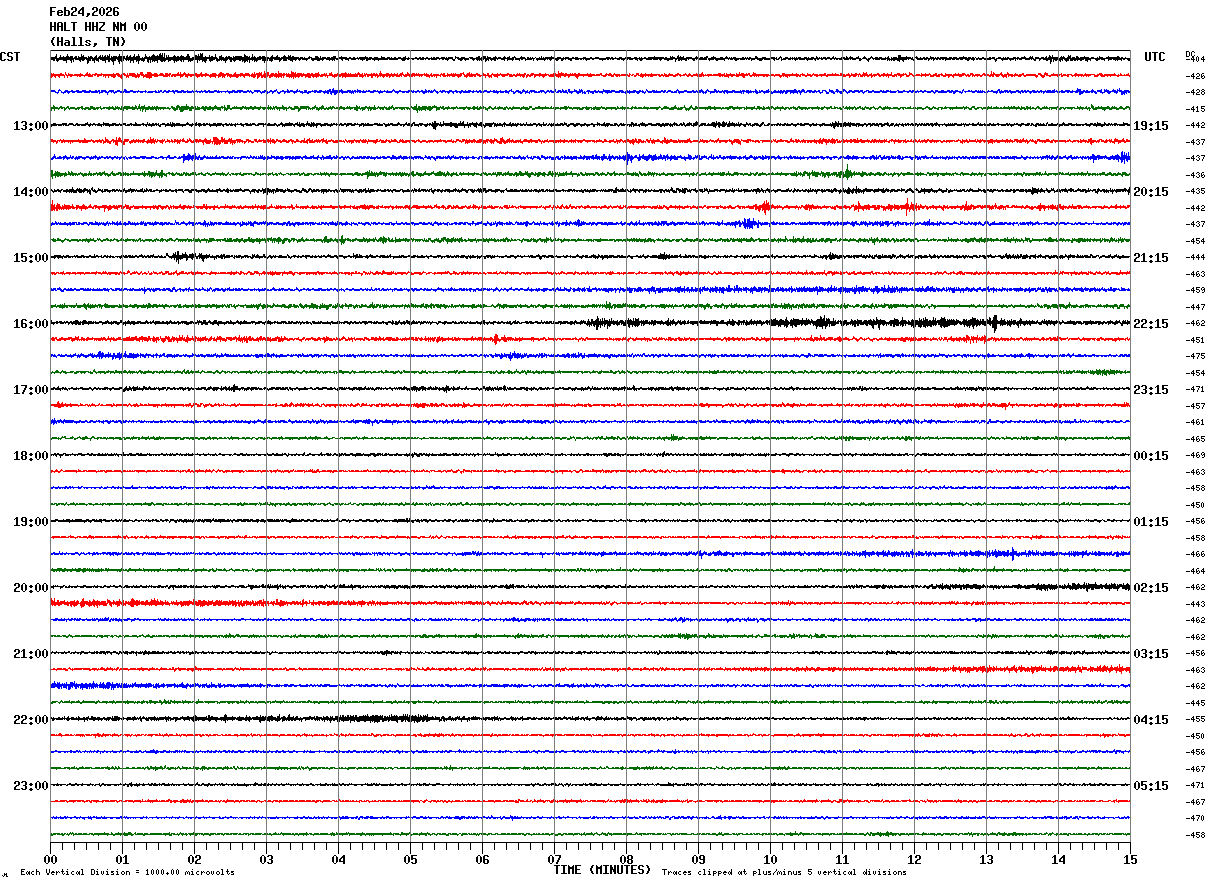Click the DC offset value -459

coord(1195,290)
